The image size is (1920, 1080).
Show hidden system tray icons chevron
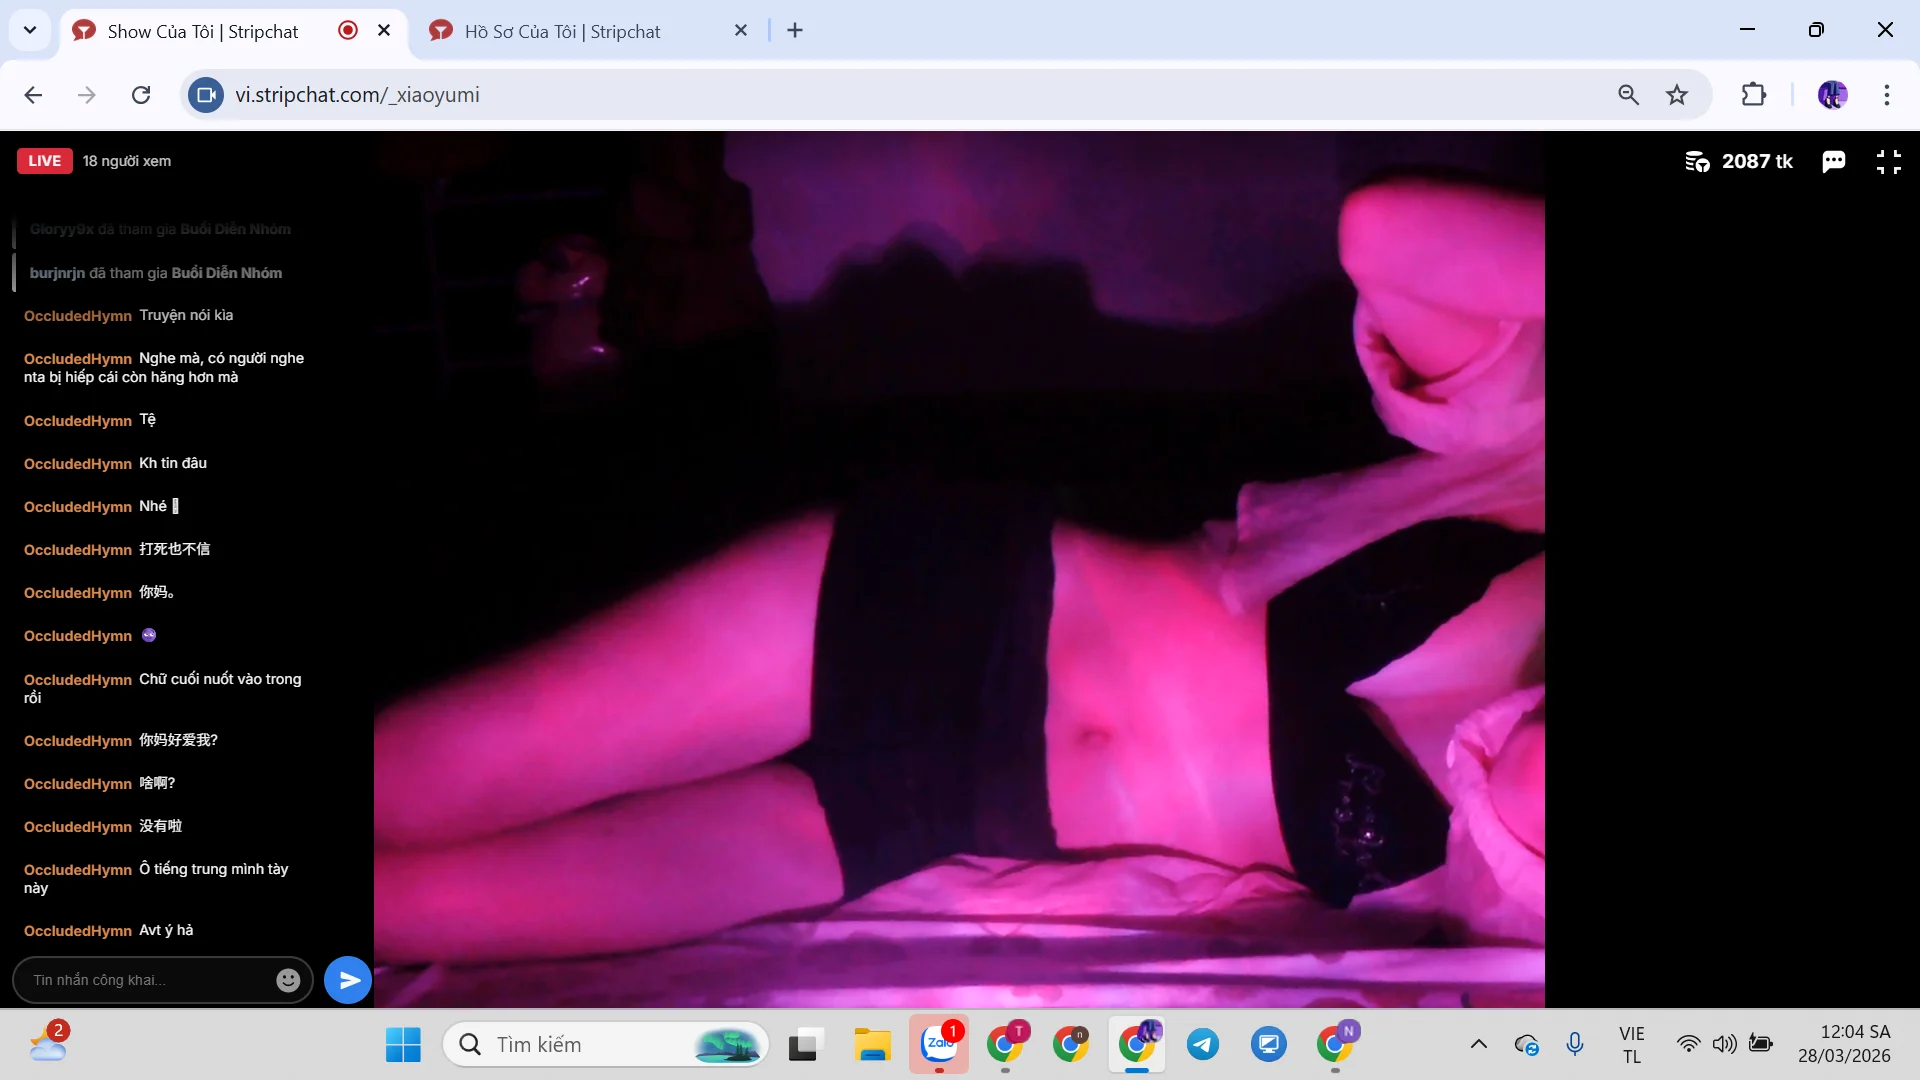click(1478, 1044)
